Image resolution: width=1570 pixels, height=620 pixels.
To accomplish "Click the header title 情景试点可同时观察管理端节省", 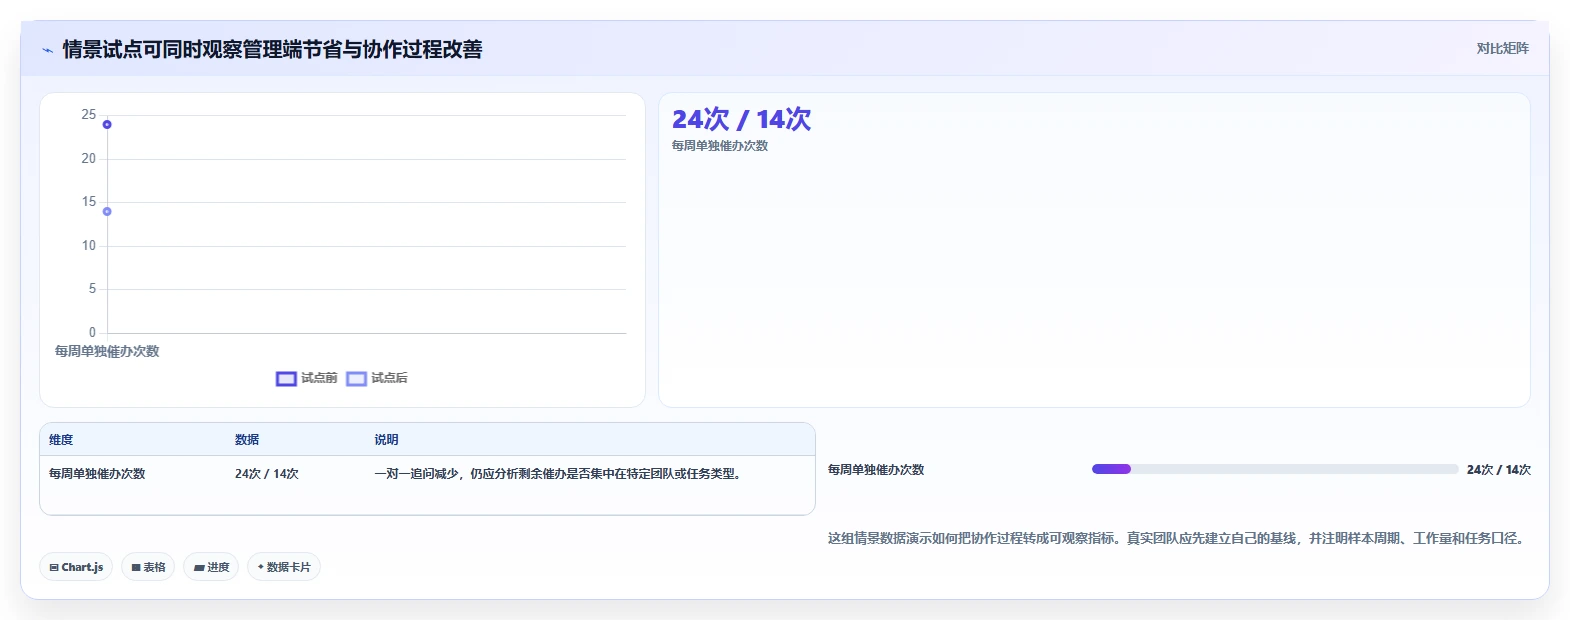I will [272, 49].
